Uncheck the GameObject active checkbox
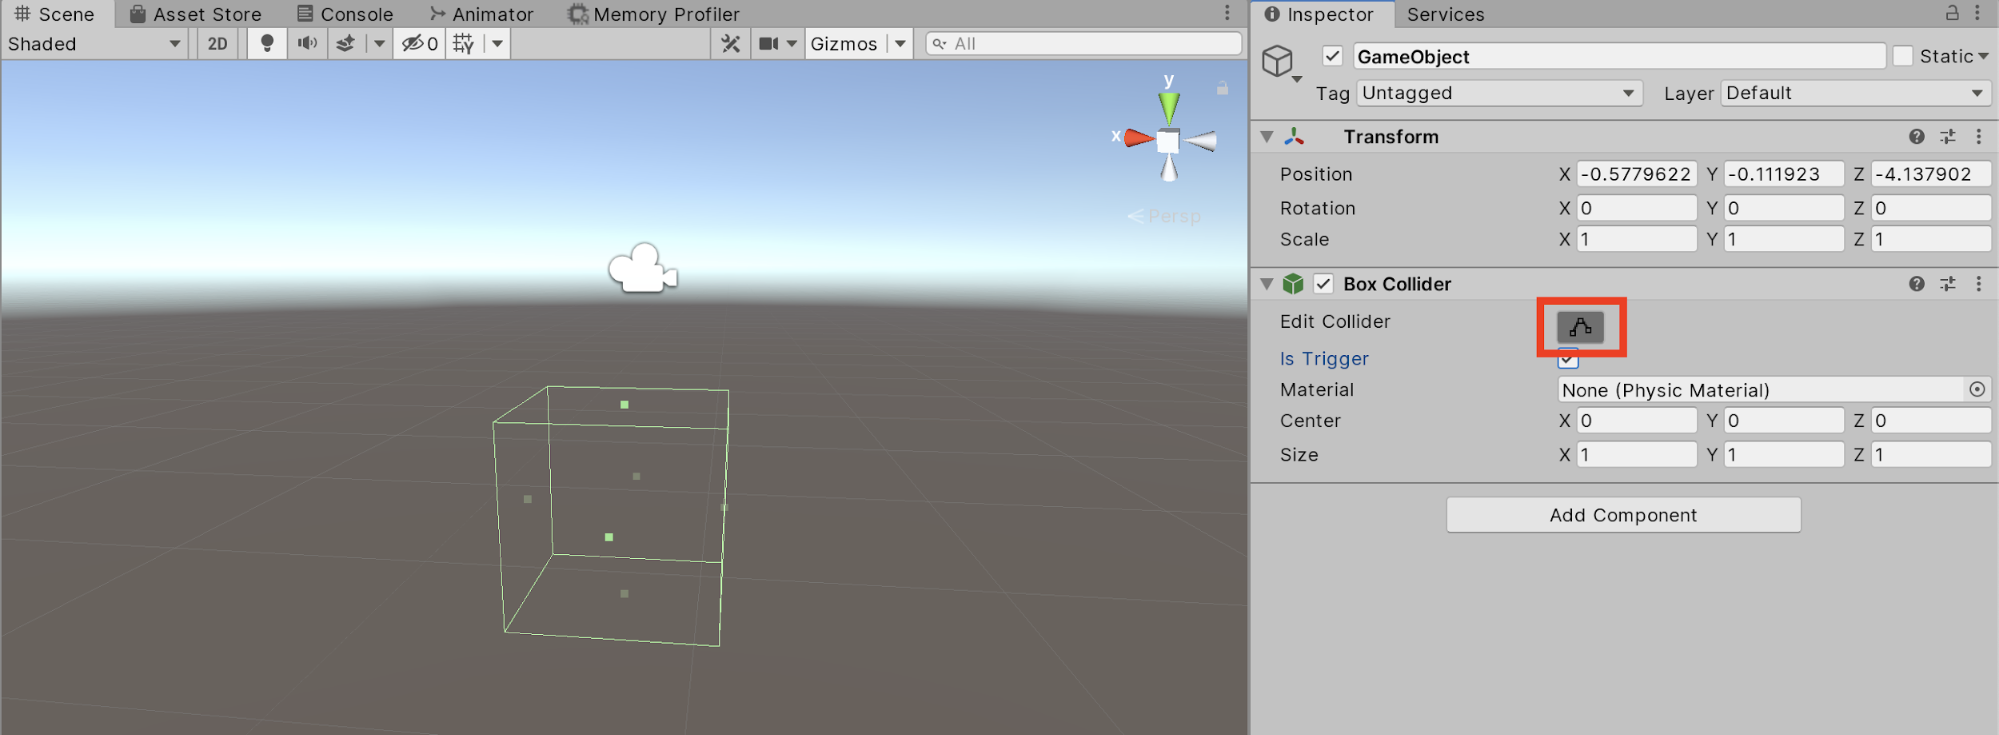Image resolution: width=1999 pixels, height=735 pixels. click(x=1332, y=56)
